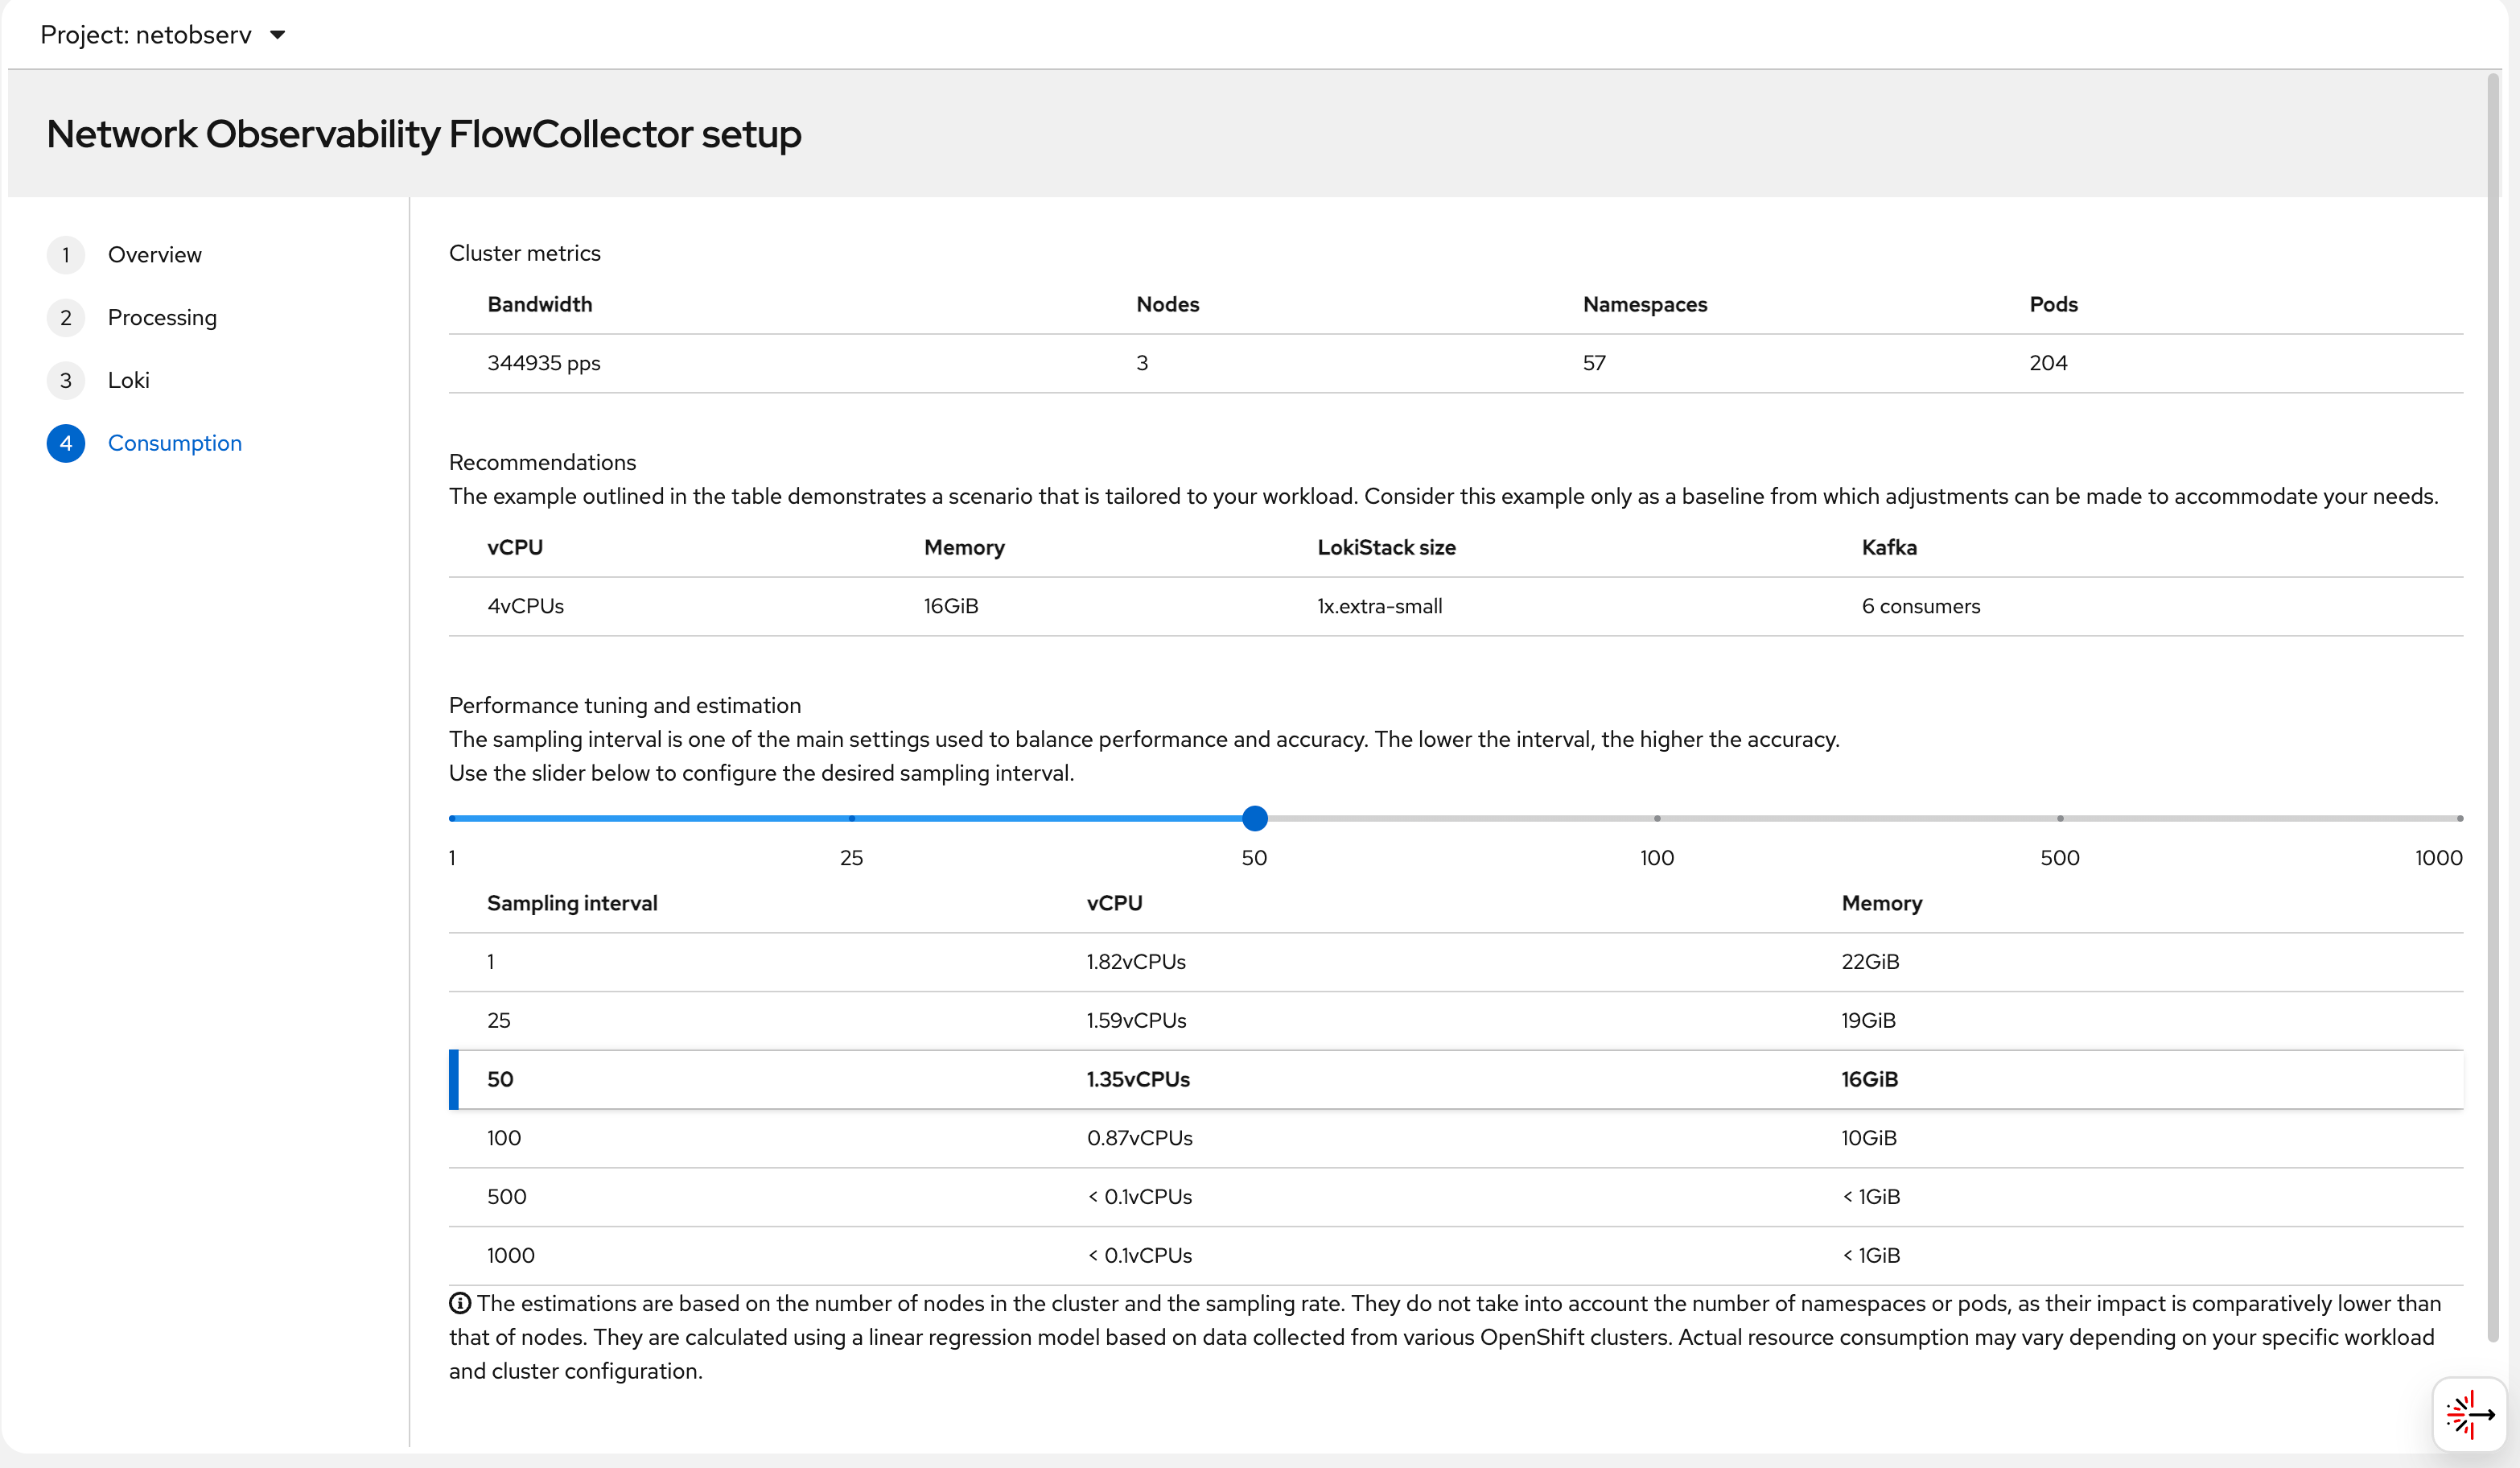Click the info icon beside estimations note
This screenshot has height=1468, width=2520.
click(460, 1303)
